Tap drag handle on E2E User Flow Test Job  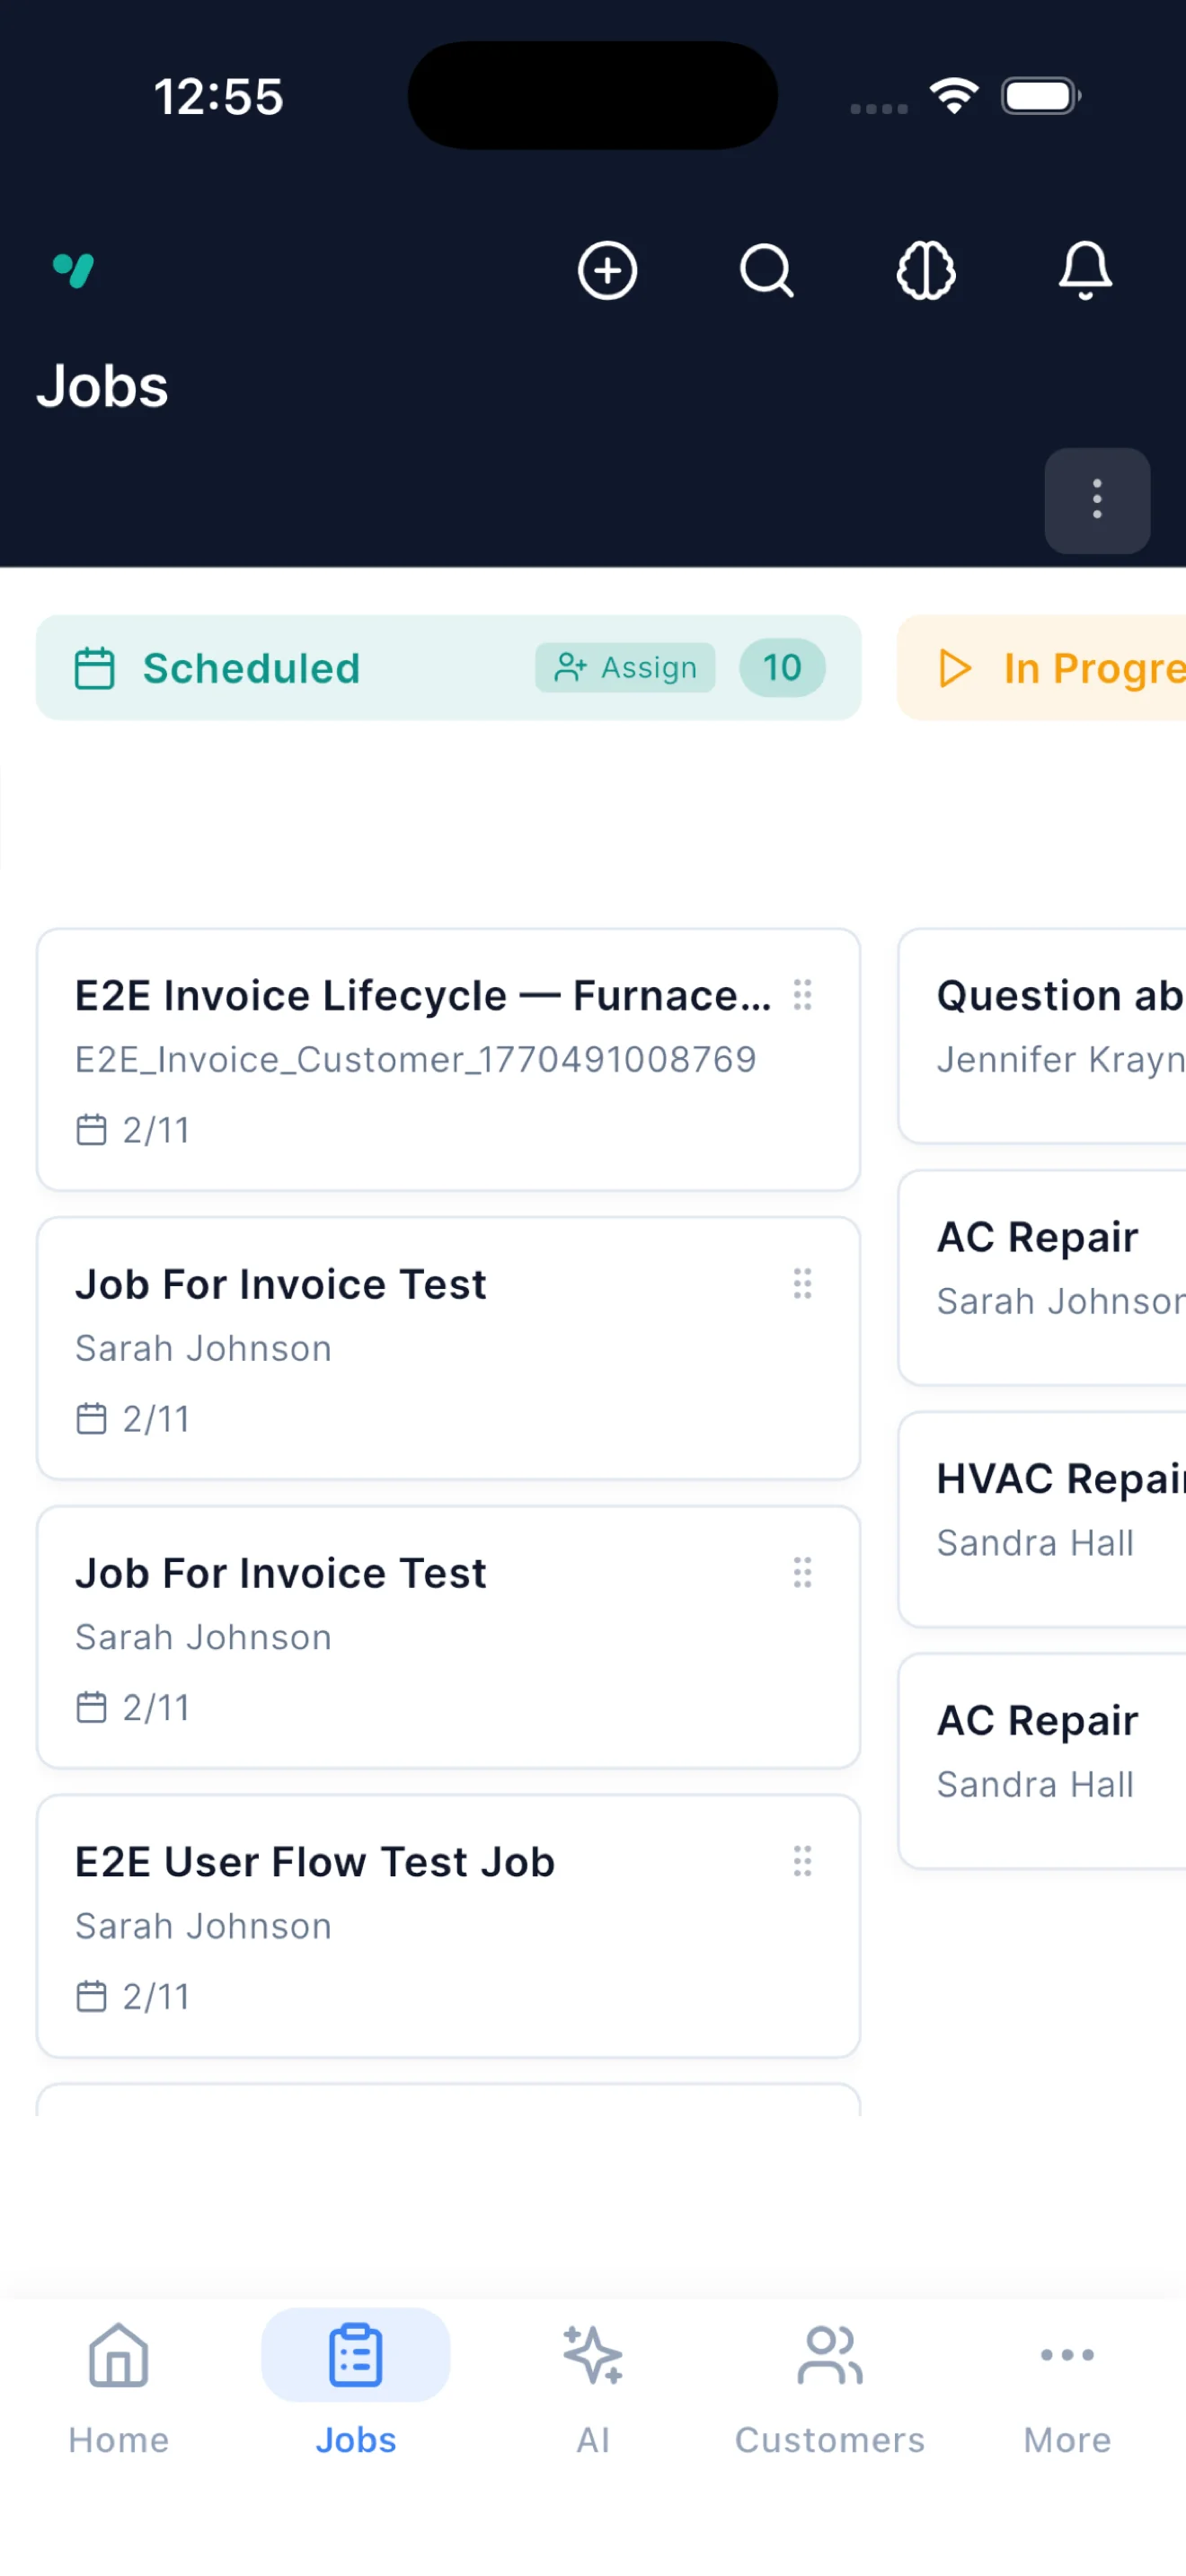point(802,1861)
